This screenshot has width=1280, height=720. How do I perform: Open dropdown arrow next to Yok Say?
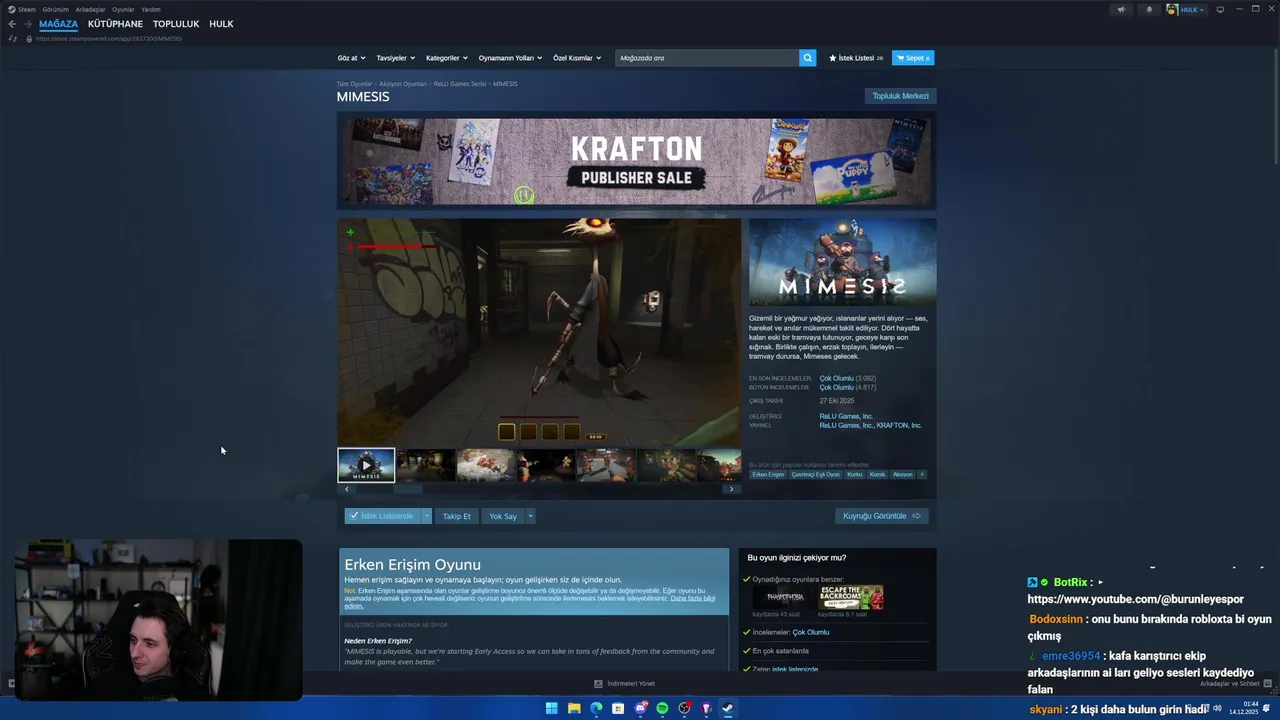click(x=530, y=516)
